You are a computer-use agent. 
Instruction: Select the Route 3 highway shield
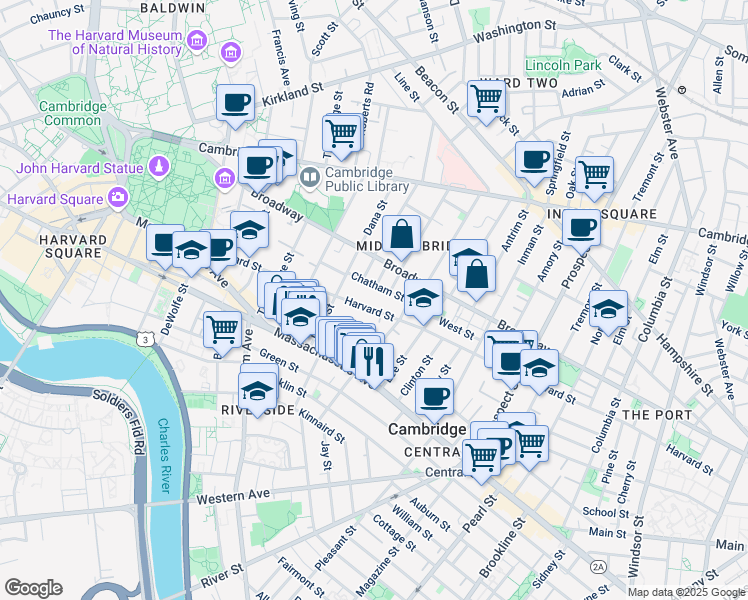pos(145,339)
